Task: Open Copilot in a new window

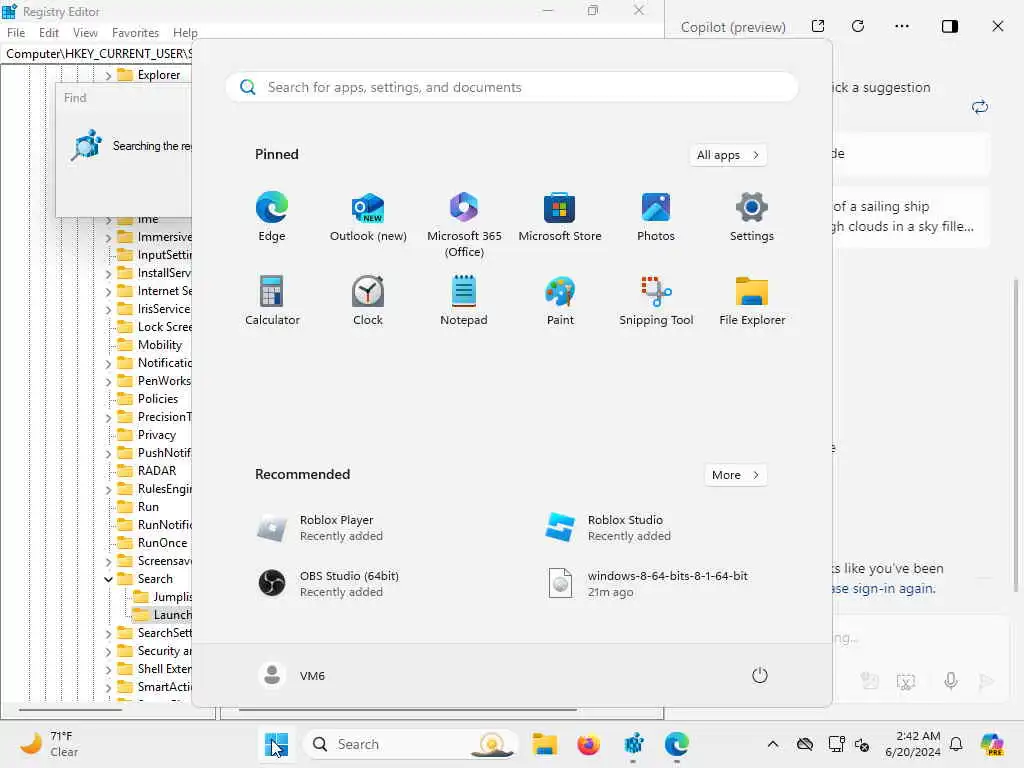Action: 818,26
